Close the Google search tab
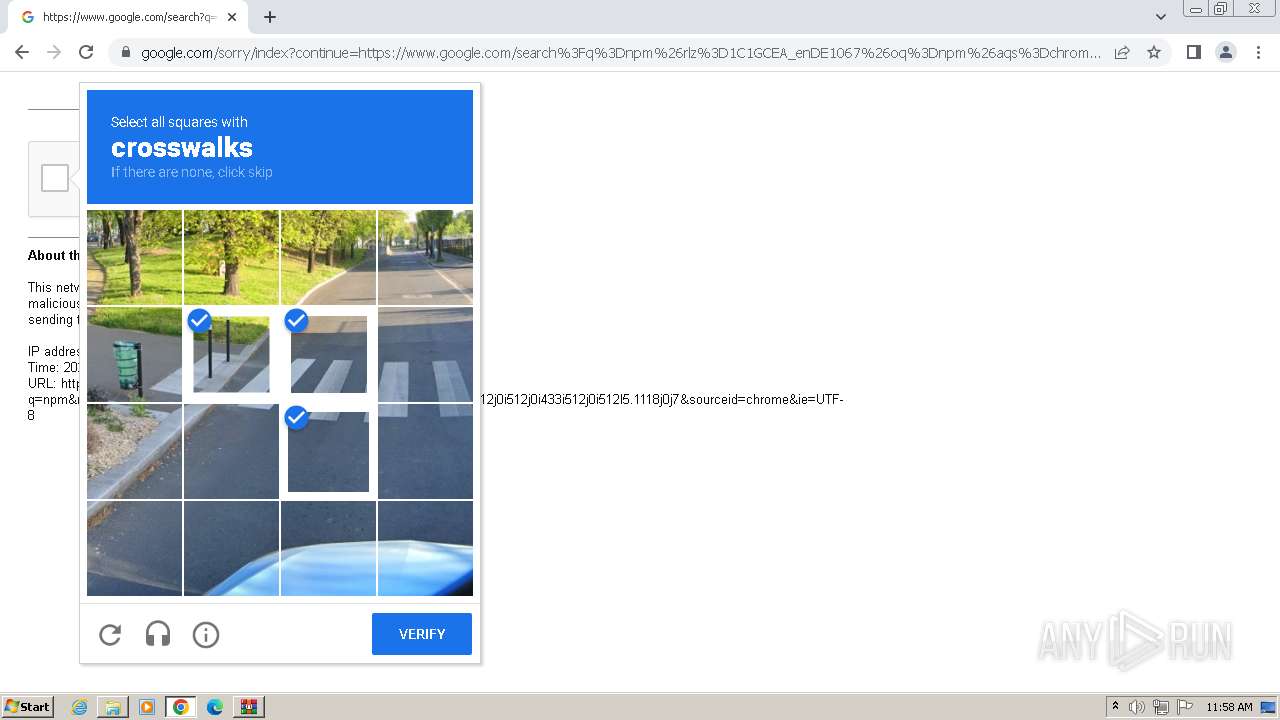Screen dimensions: 1280x720 [x=232, y=17]
